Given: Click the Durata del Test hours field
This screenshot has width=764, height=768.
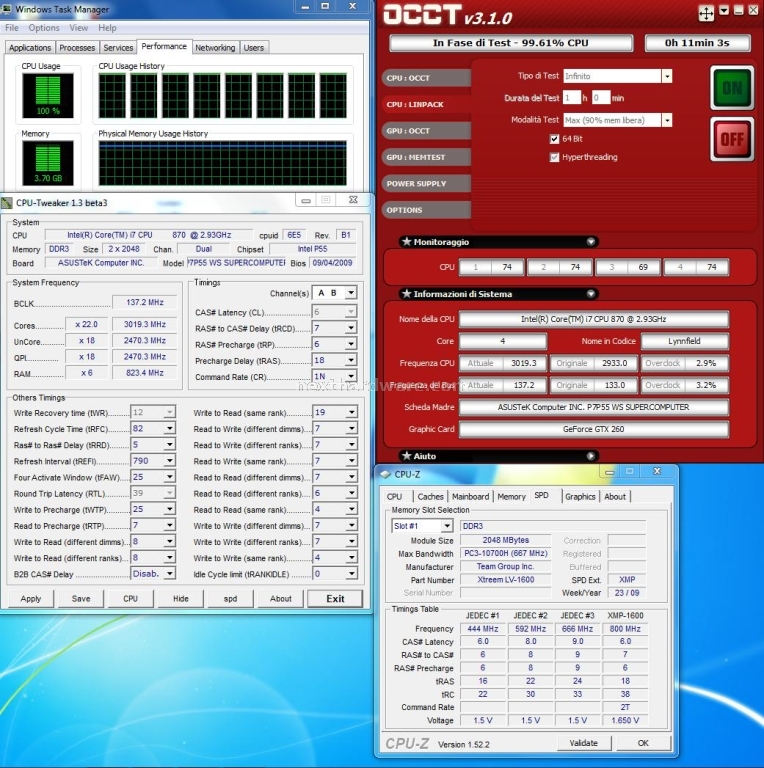Looking at the screenshot, I should pos(571,98).
